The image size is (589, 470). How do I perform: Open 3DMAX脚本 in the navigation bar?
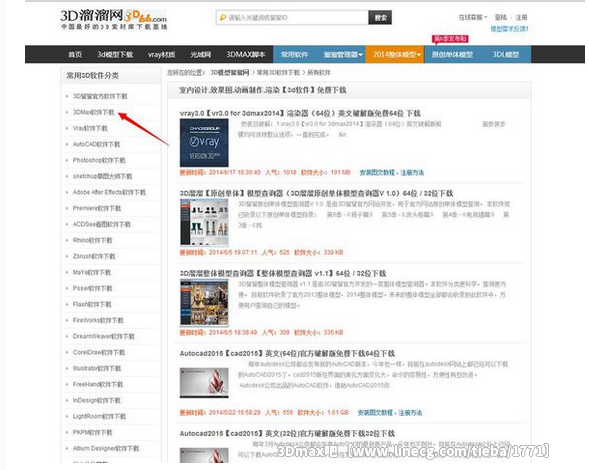coord(246,54)
